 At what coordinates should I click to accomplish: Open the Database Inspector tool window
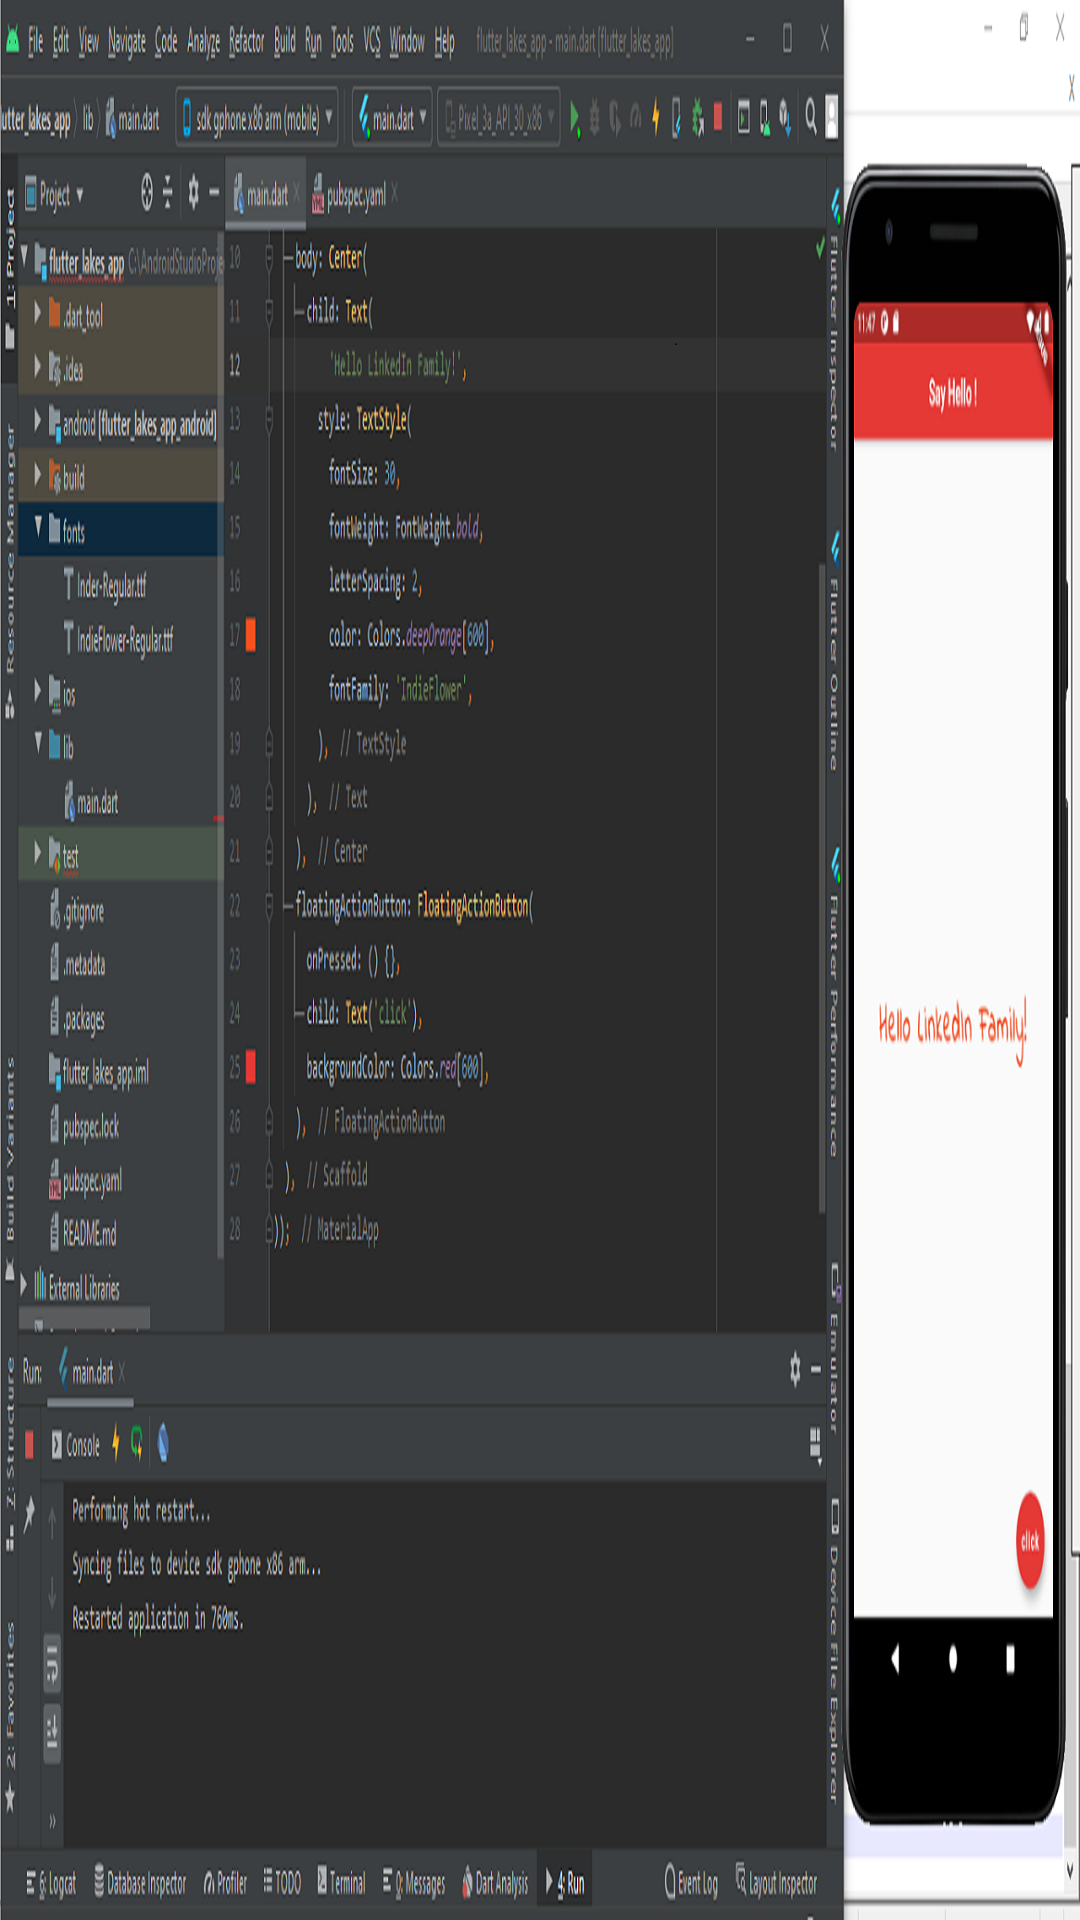coord(140,1884)
